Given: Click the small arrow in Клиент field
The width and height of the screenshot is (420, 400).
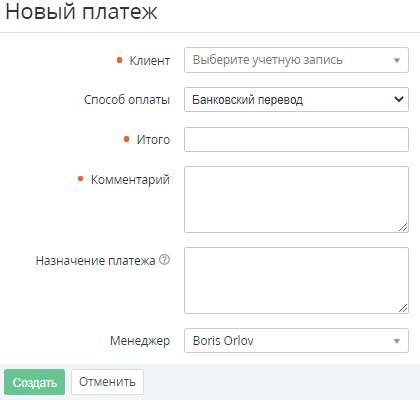Looking at the screenshot, I should pos(397,60).
